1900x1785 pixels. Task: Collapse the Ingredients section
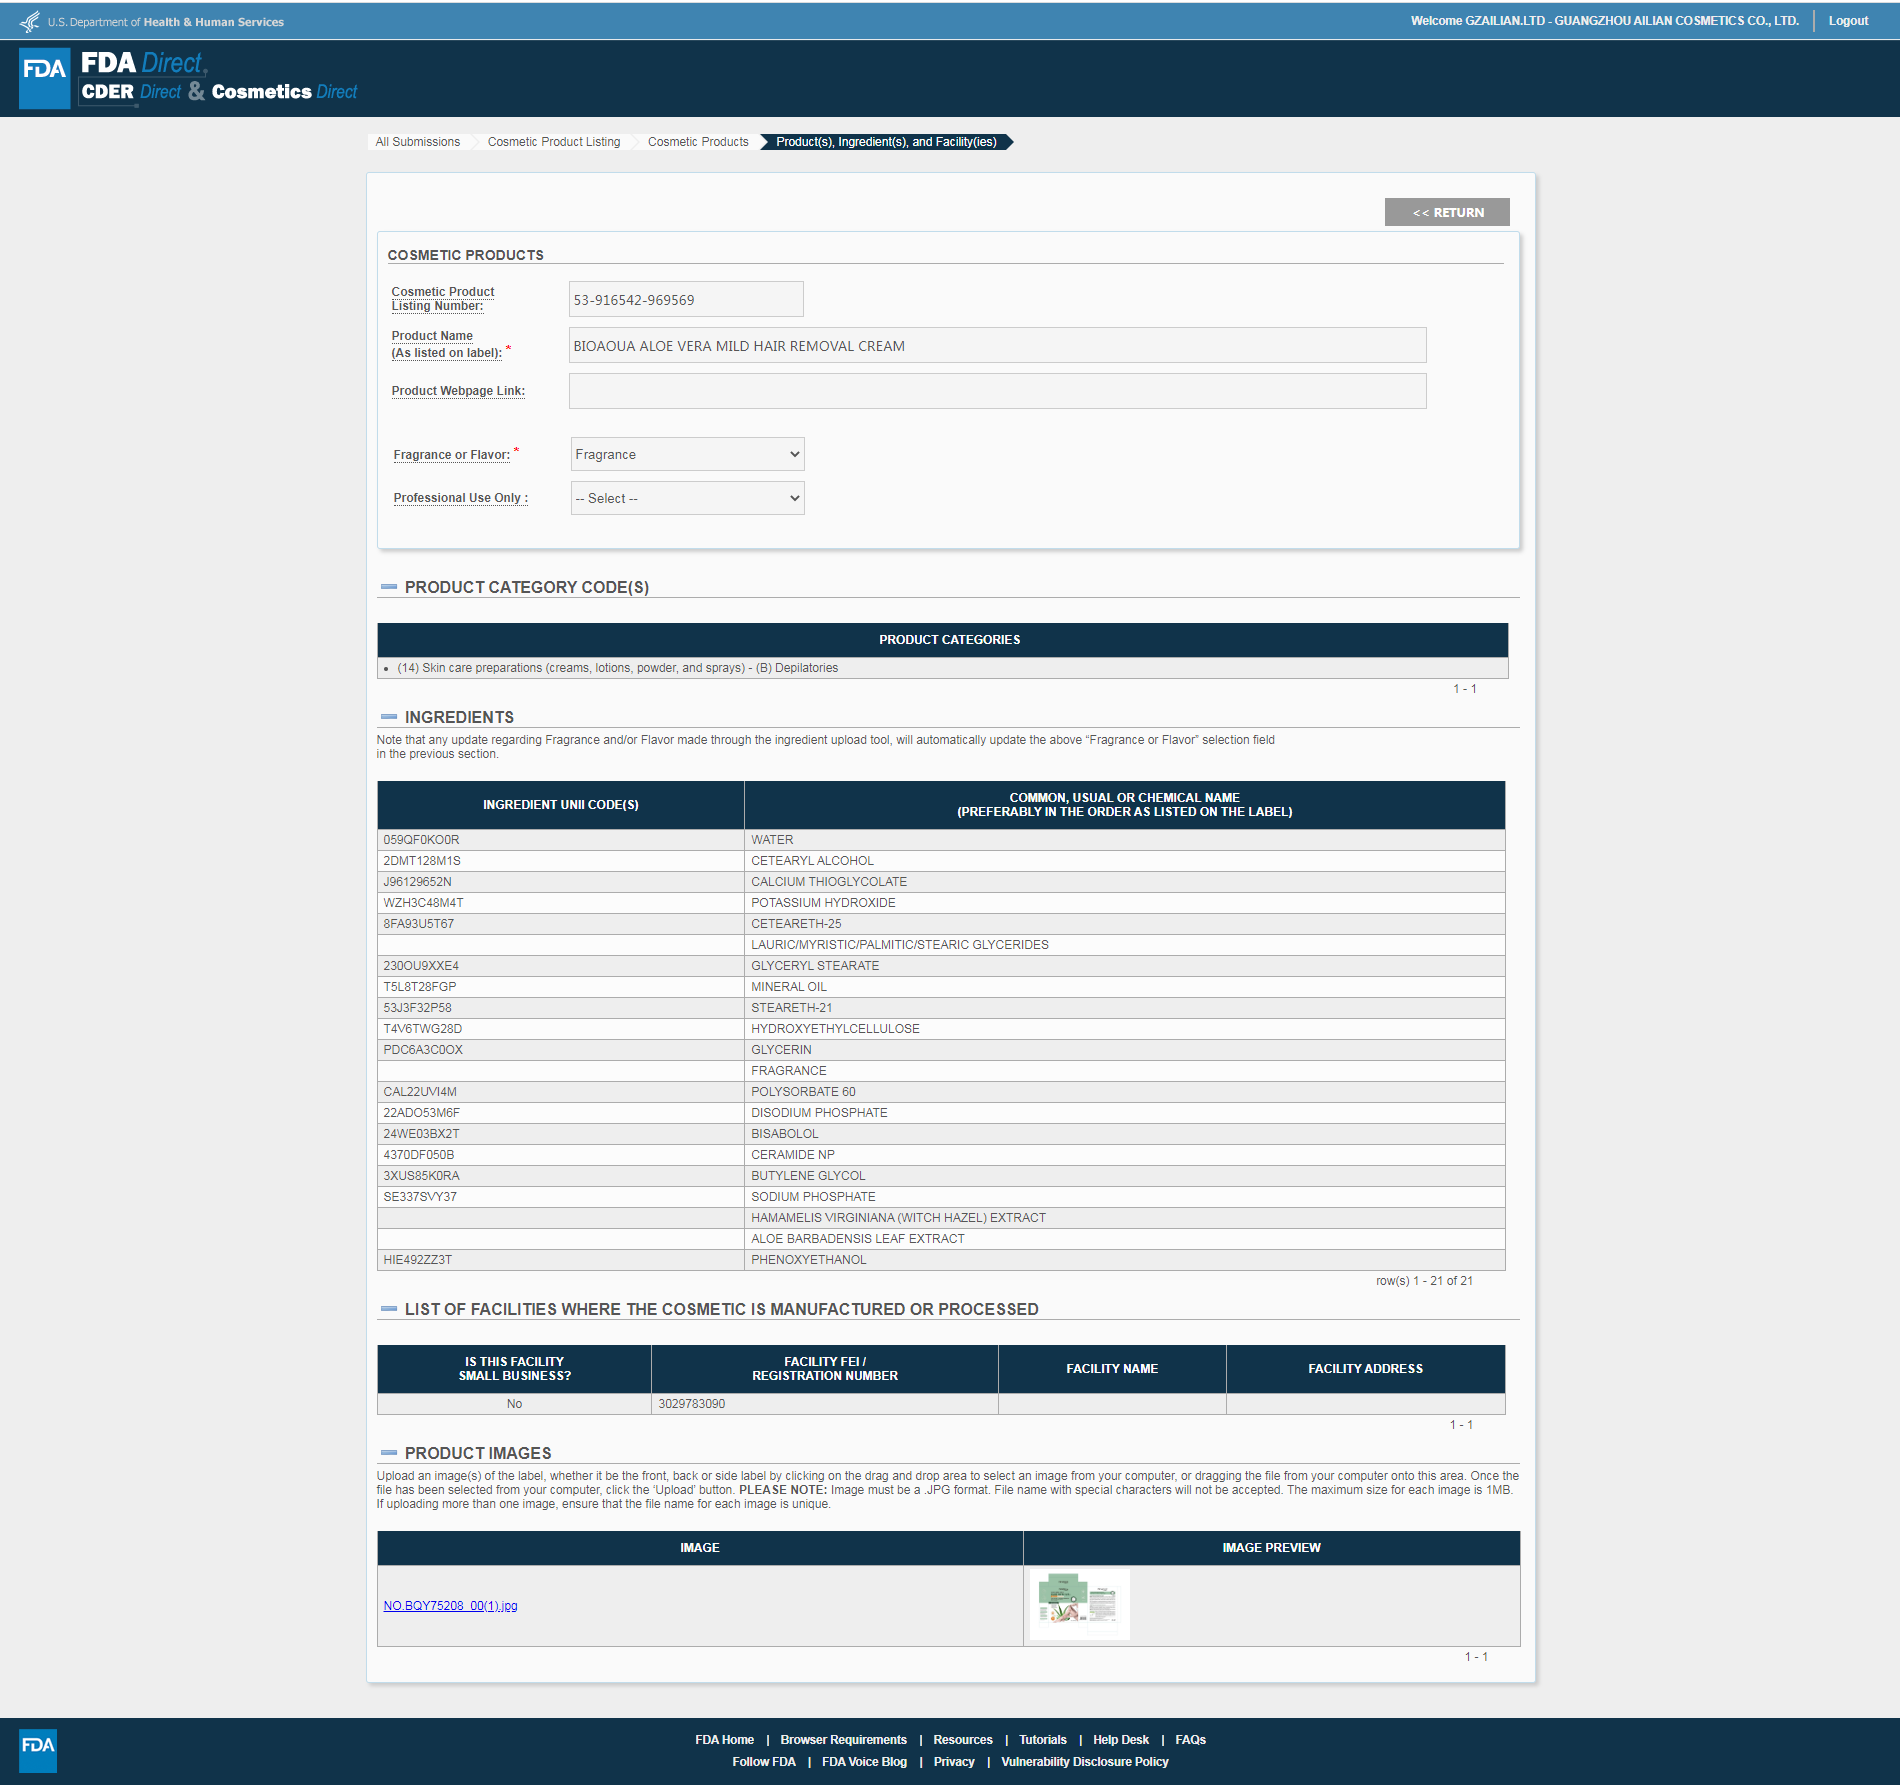[x=389, y=717]
